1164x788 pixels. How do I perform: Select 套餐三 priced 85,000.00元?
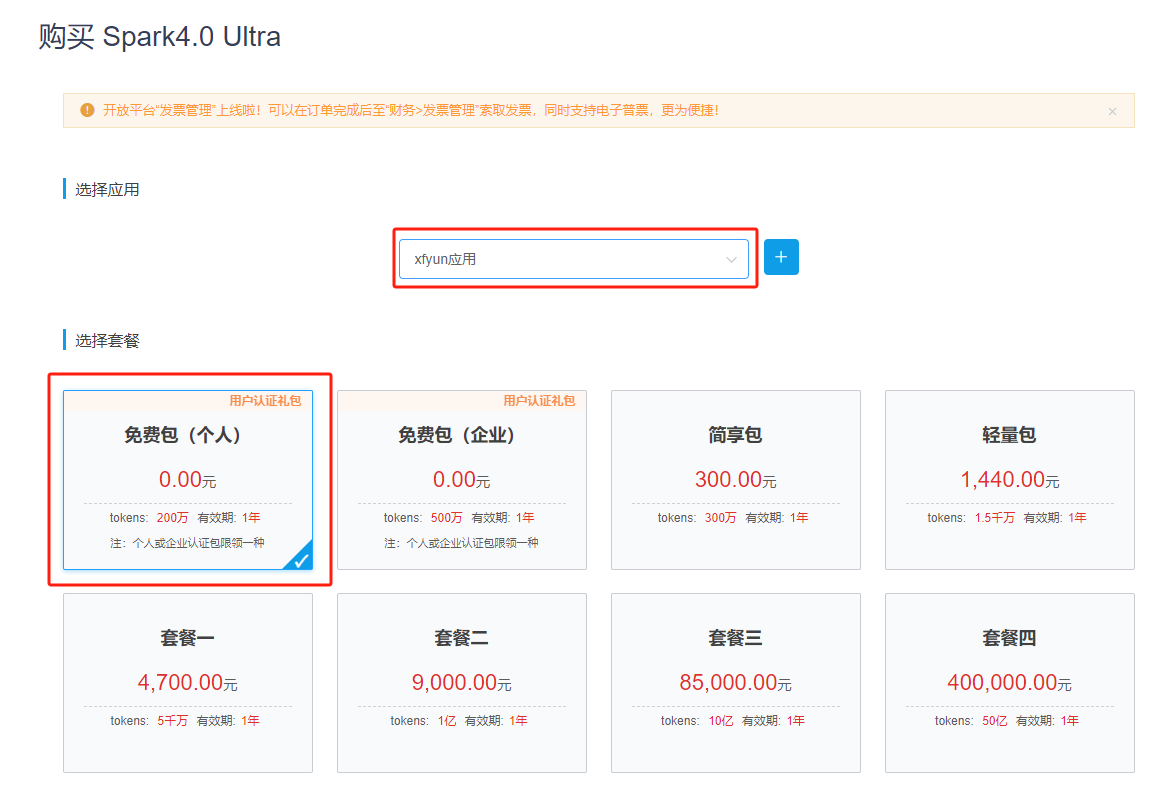point(736,683)
